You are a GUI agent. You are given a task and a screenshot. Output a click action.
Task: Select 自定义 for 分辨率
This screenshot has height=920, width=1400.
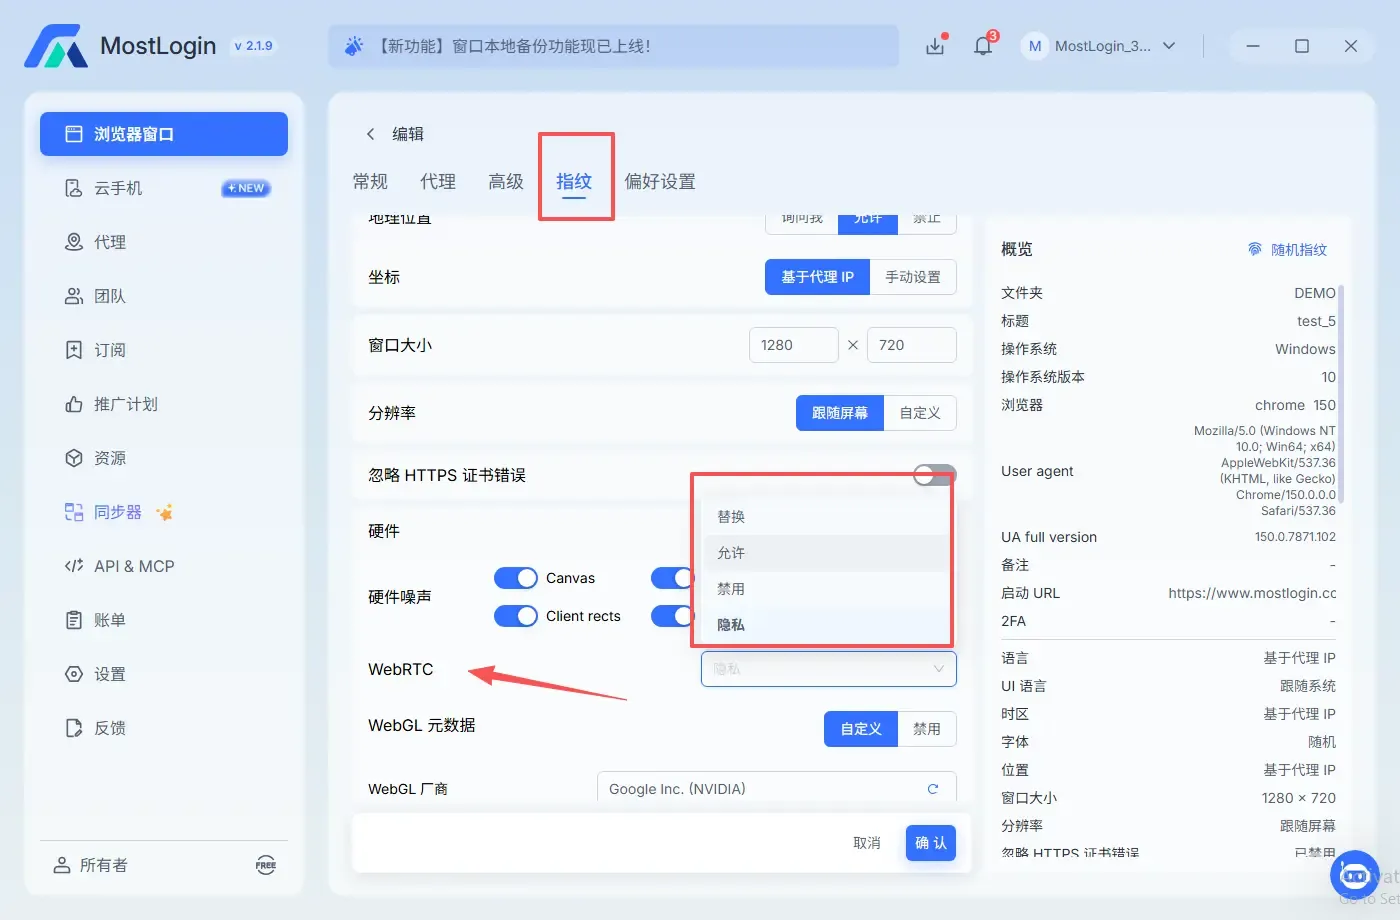[920, 413]
